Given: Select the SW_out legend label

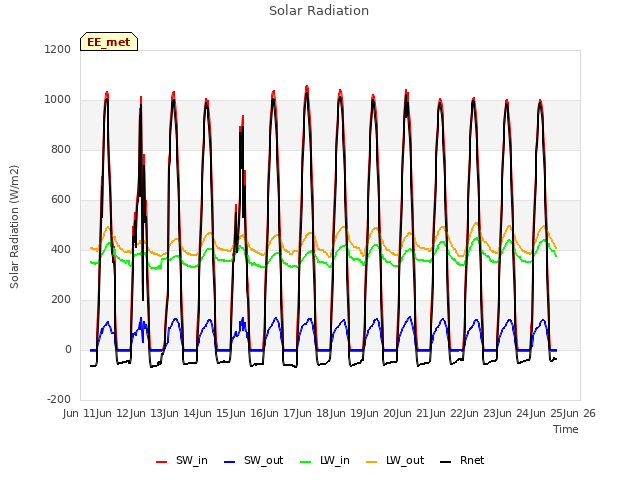Looking at the screenshot, I should [x=264, y=460].
